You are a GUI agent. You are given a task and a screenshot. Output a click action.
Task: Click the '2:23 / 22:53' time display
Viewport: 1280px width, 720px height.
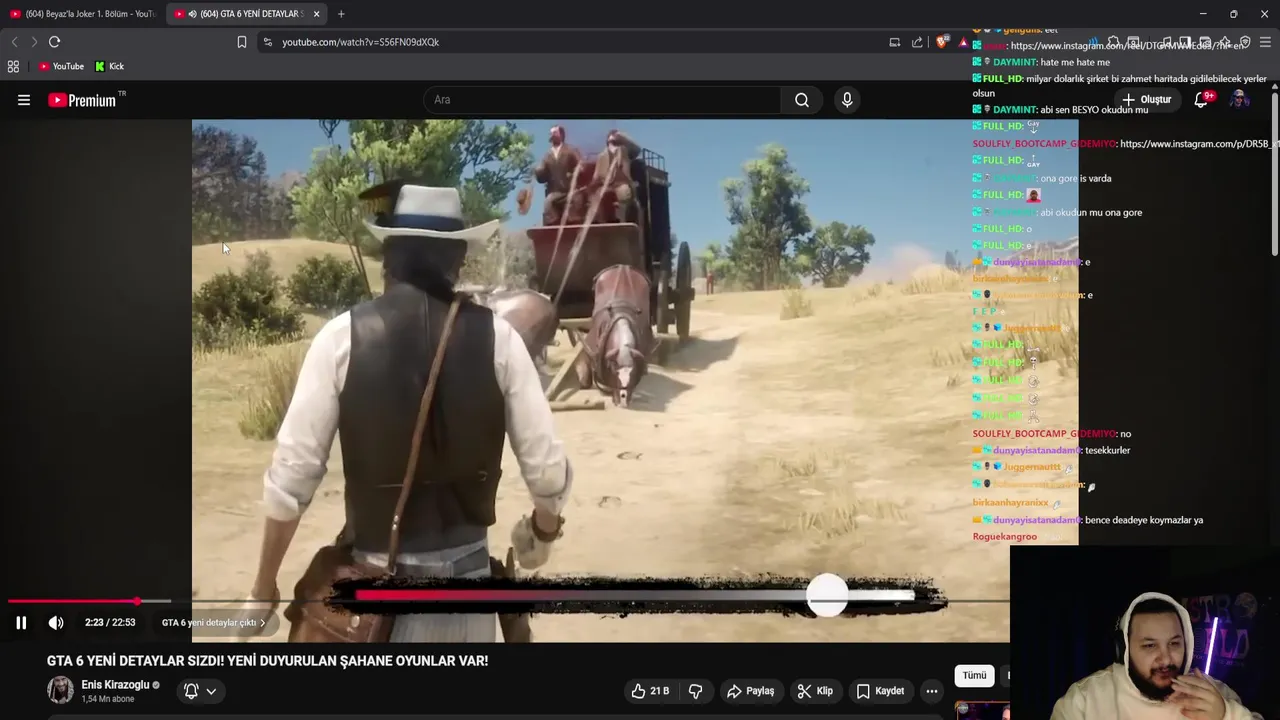(110, 623)
